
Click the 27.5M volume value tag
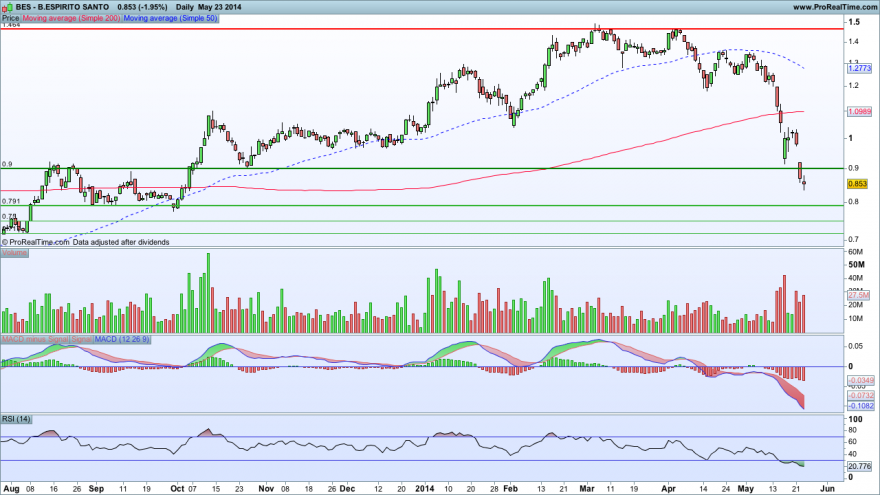[x=859, y=295]
